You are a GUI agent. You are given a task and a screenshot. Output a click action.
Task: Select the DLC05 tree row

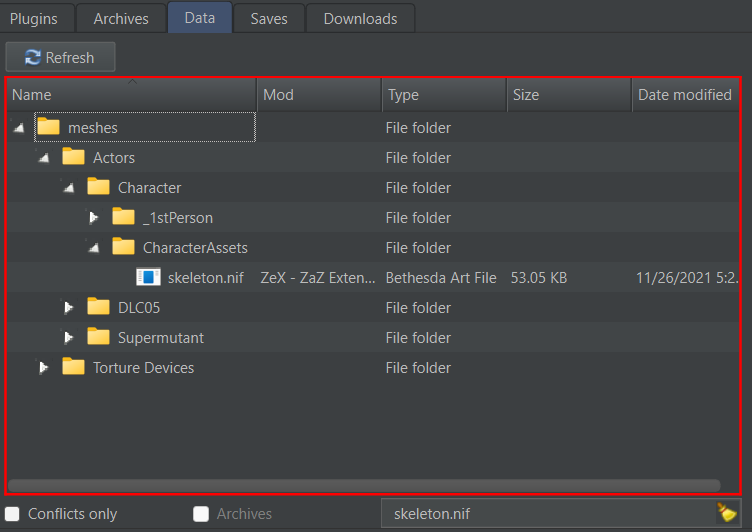[373, 307]
